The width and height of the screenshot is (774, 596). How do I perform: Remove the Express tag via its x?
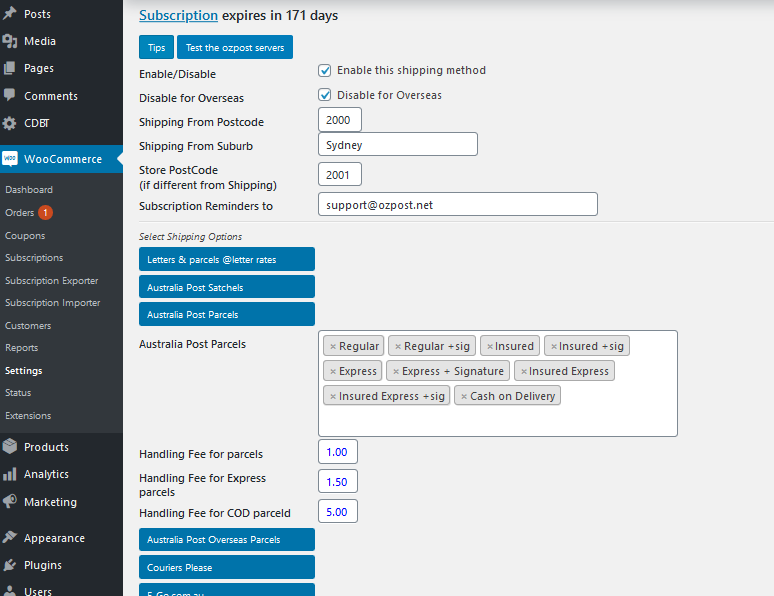333,371
